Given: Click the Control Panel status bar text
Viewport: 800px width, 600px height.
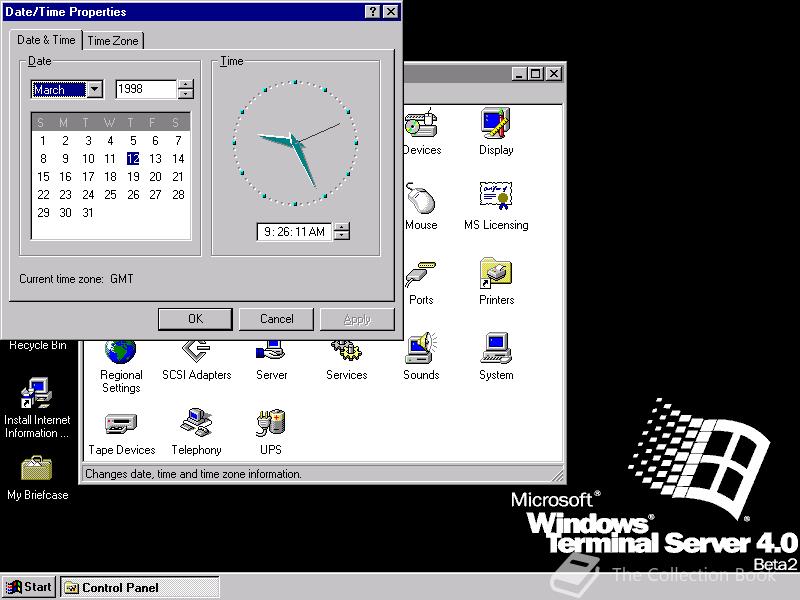Looking at the screenshot, I should coord(193,474).
